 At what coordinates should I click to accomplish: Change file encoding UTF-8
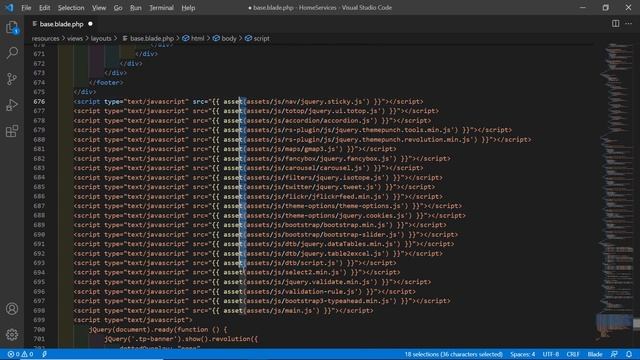551,354
